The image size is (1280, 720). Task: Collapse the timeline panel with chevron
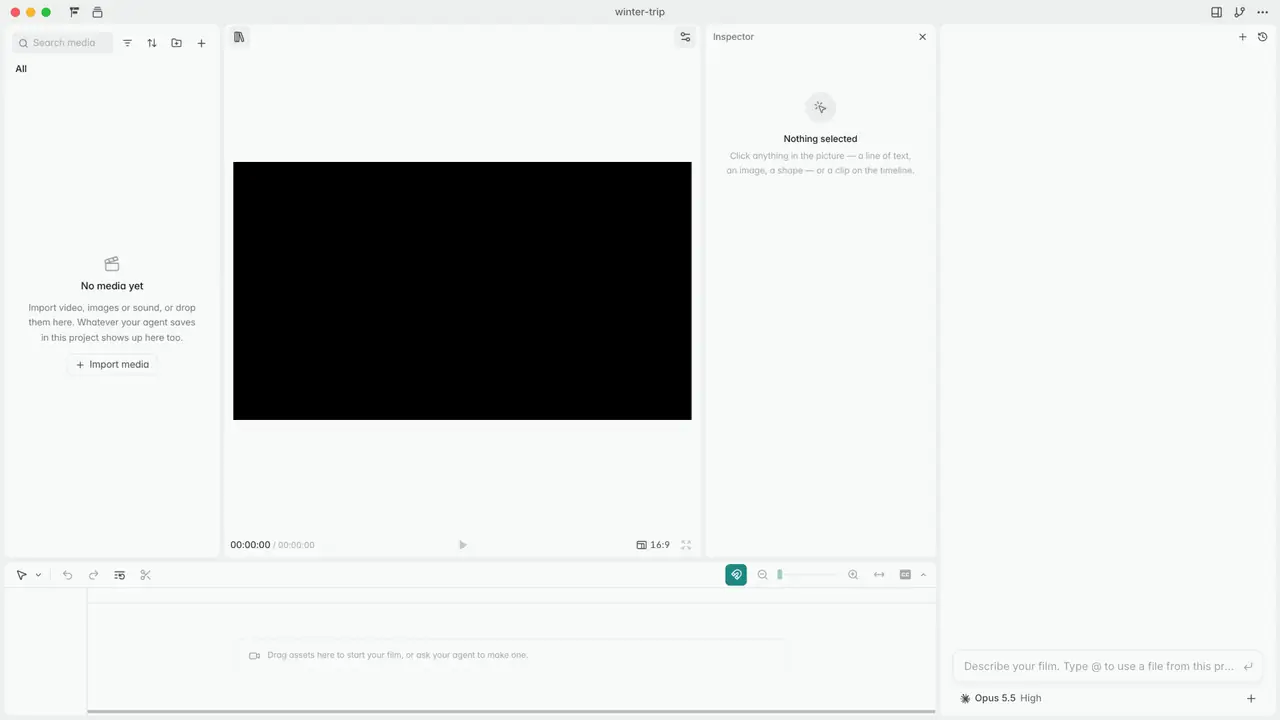(923, 575)
